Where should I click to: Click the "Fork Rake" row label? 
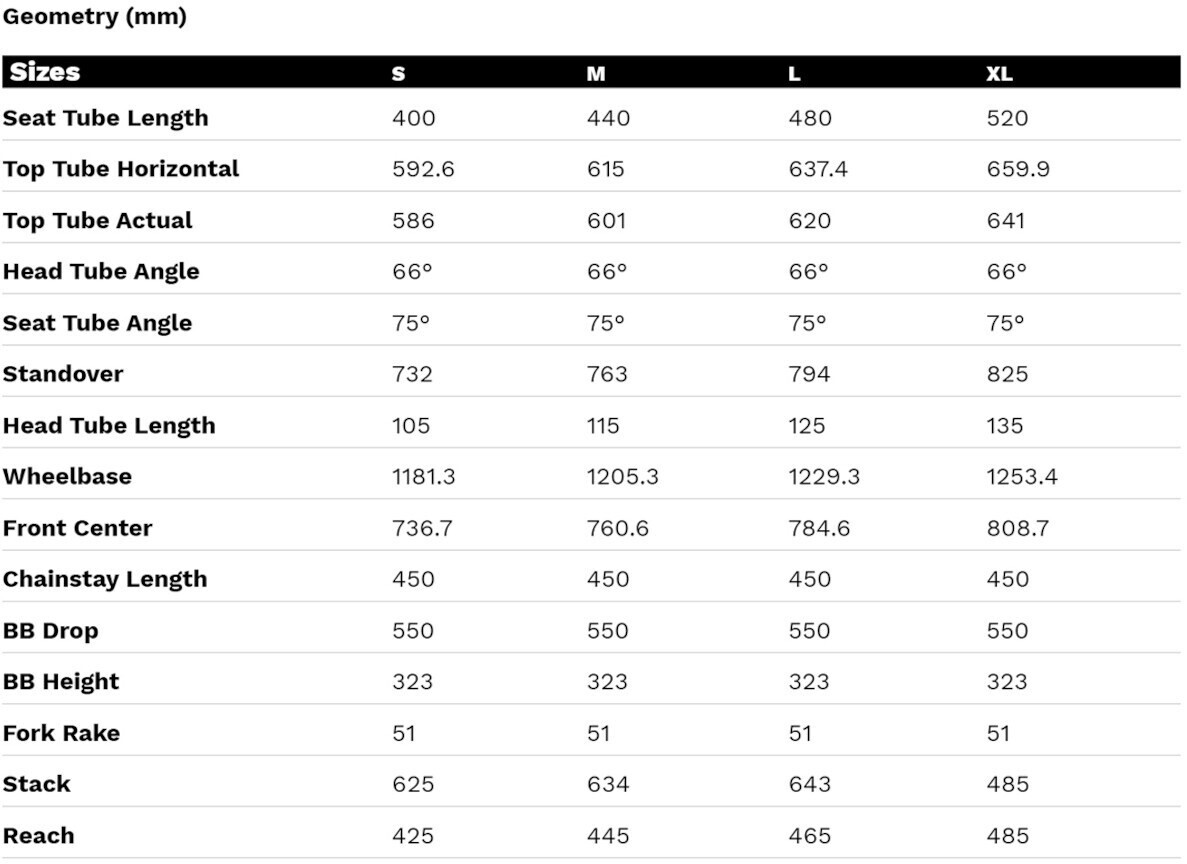pos(61,733)
